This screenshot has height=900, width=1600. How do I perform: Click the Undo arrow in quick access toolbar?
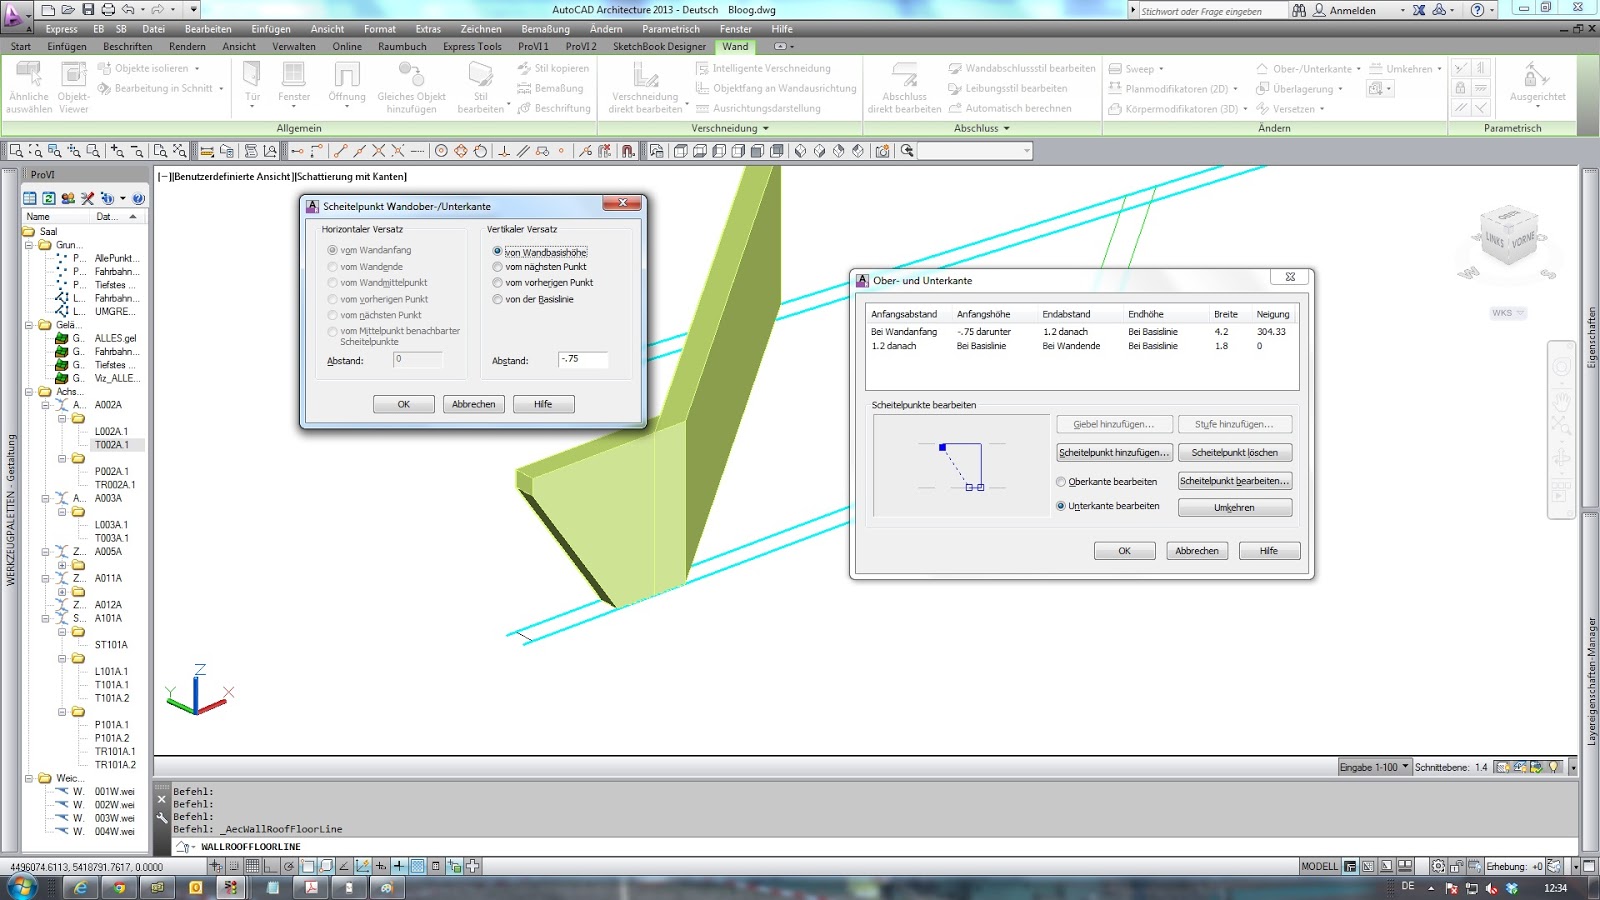click(128, 10)
